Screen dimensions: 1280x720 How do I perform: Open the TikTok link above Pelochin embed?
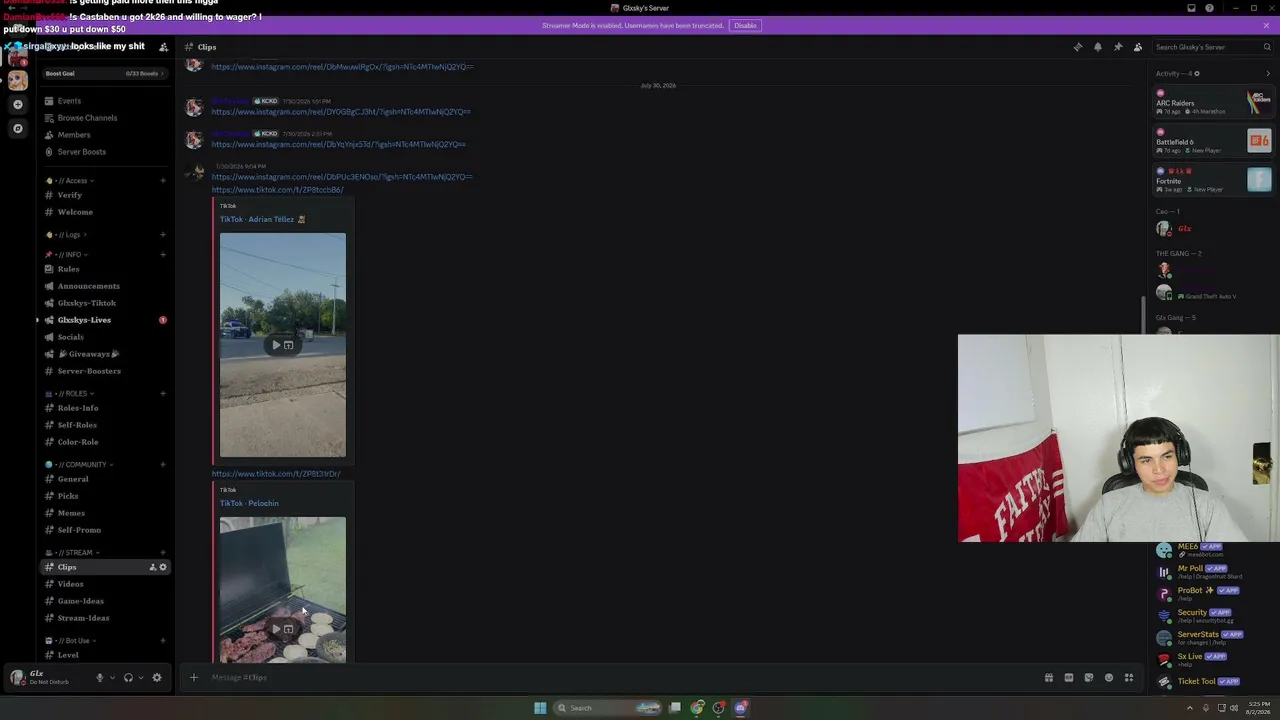pos(276,474)
